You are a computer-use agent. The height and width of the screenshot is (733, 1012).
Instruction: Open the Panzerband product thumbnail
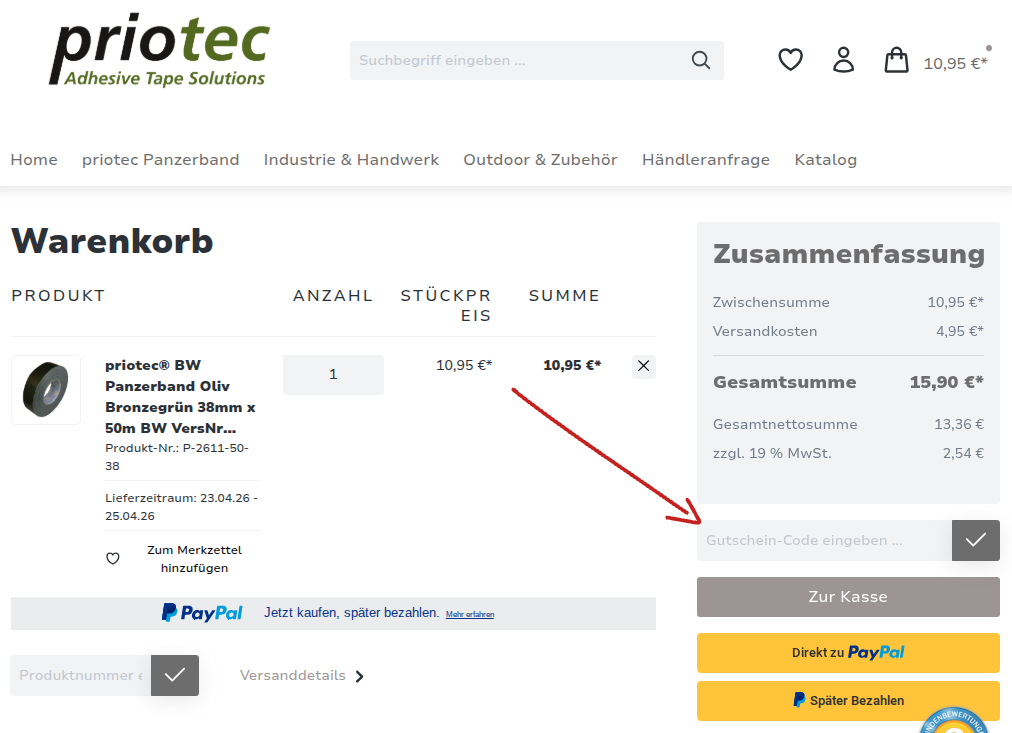coord(46,390)
